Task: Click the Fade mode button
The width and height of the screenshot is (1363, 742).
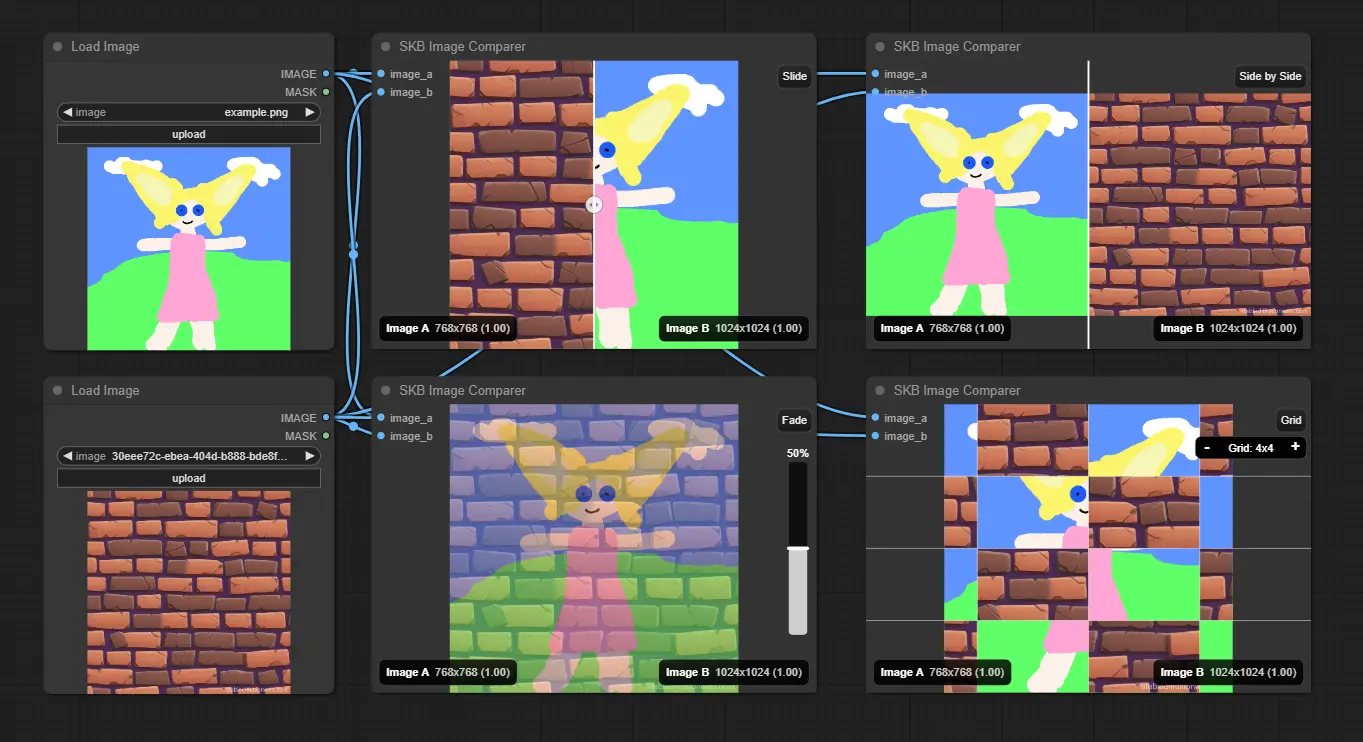Action: pos(794,421)
